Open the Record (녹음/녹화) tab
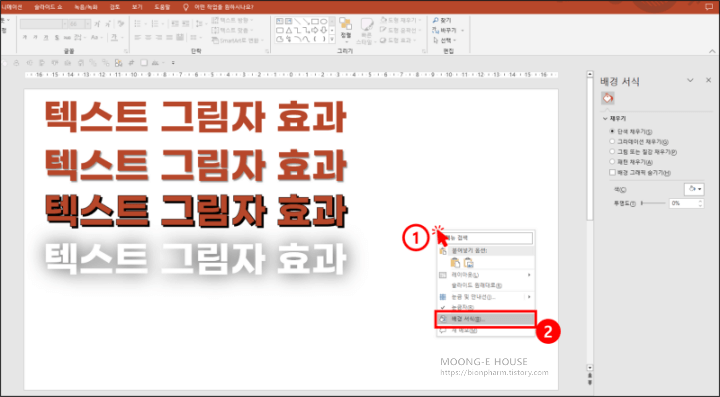The height and width of the screenshot is (397, 720). 86,7
